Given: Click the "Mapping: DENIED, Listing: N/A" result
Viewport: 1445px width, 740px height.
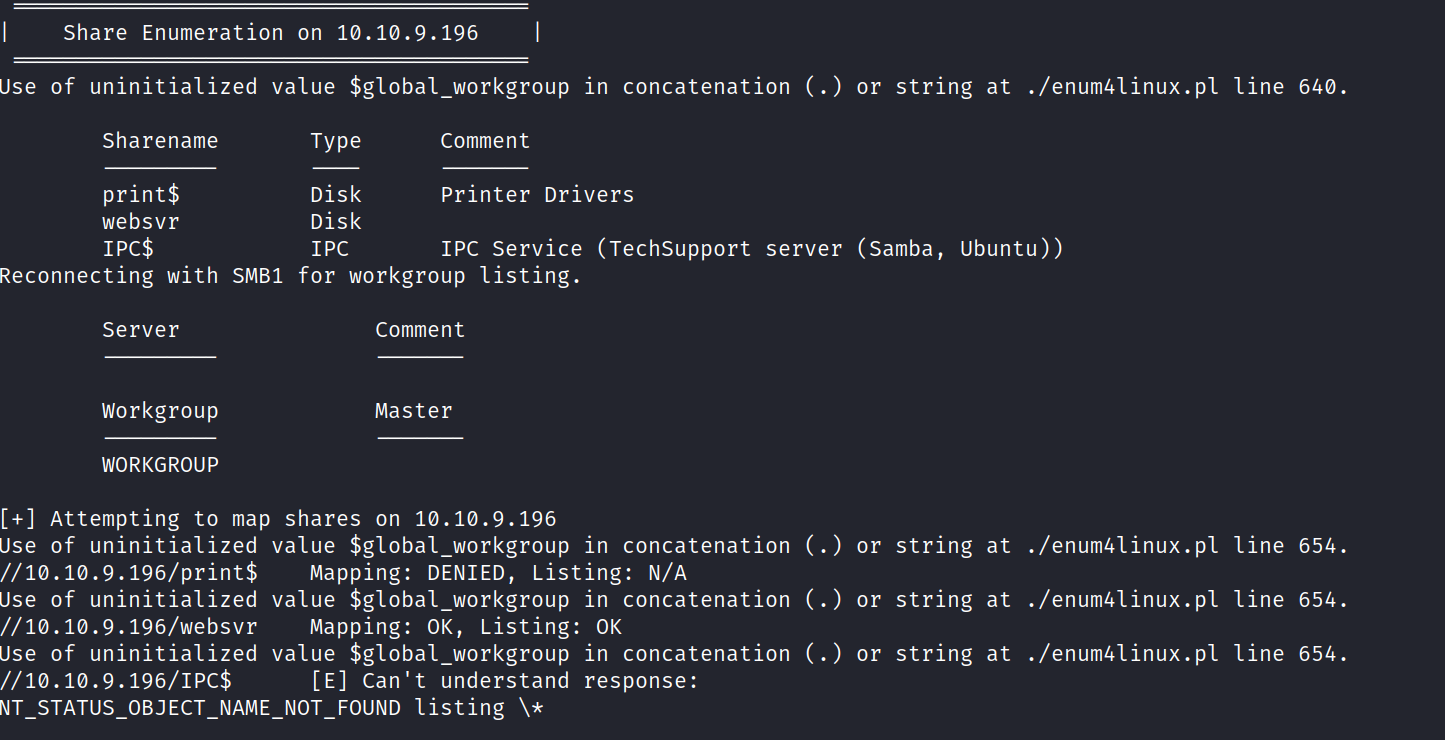Looking at the screenshot, I should click(x=498, y=573).
